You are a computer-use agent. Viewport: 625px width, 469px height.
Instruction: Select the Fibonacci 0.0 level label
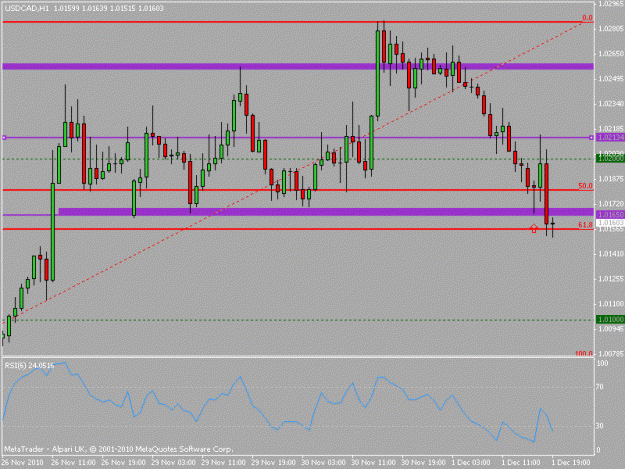pyautogui.click(x=587, y=18)
